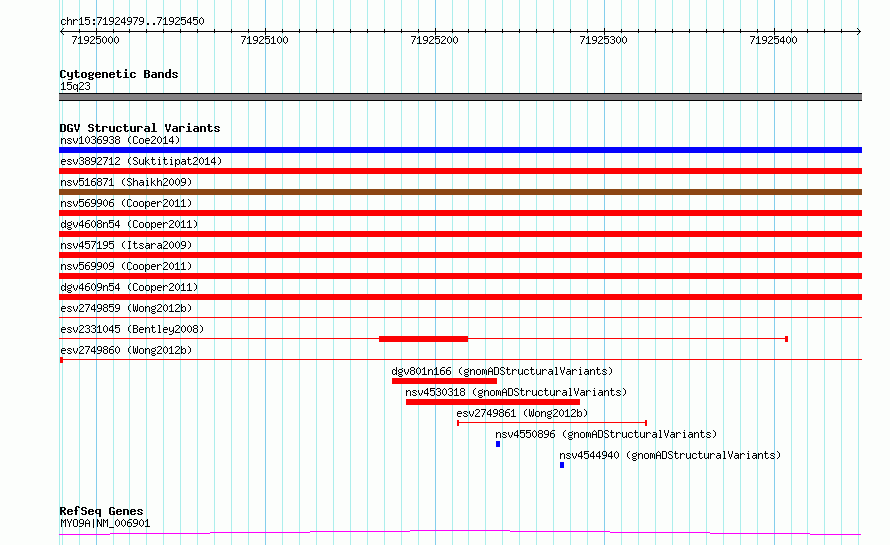
Task: Click the dgv4608n54 (Cooper2011) label
Action: 129,224
